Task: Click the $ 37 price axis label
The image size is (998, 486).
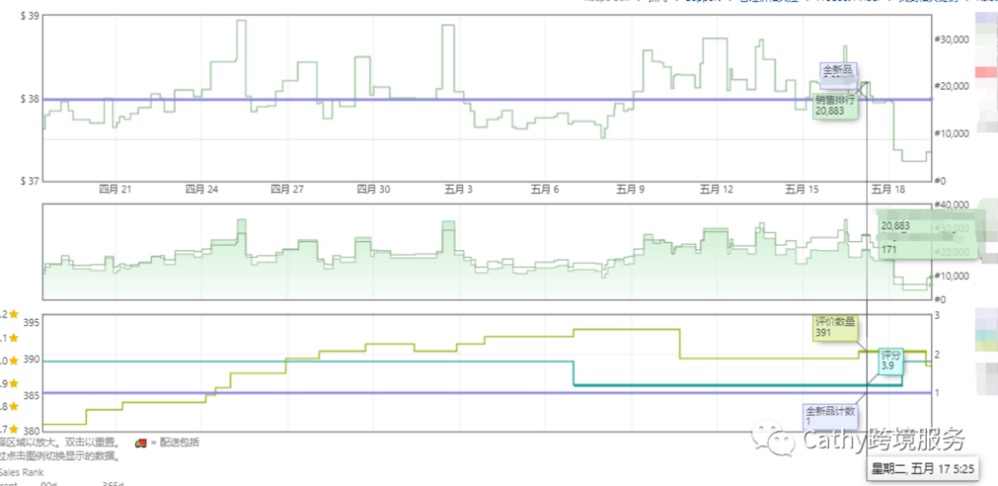Action: (x=30, y=181)
